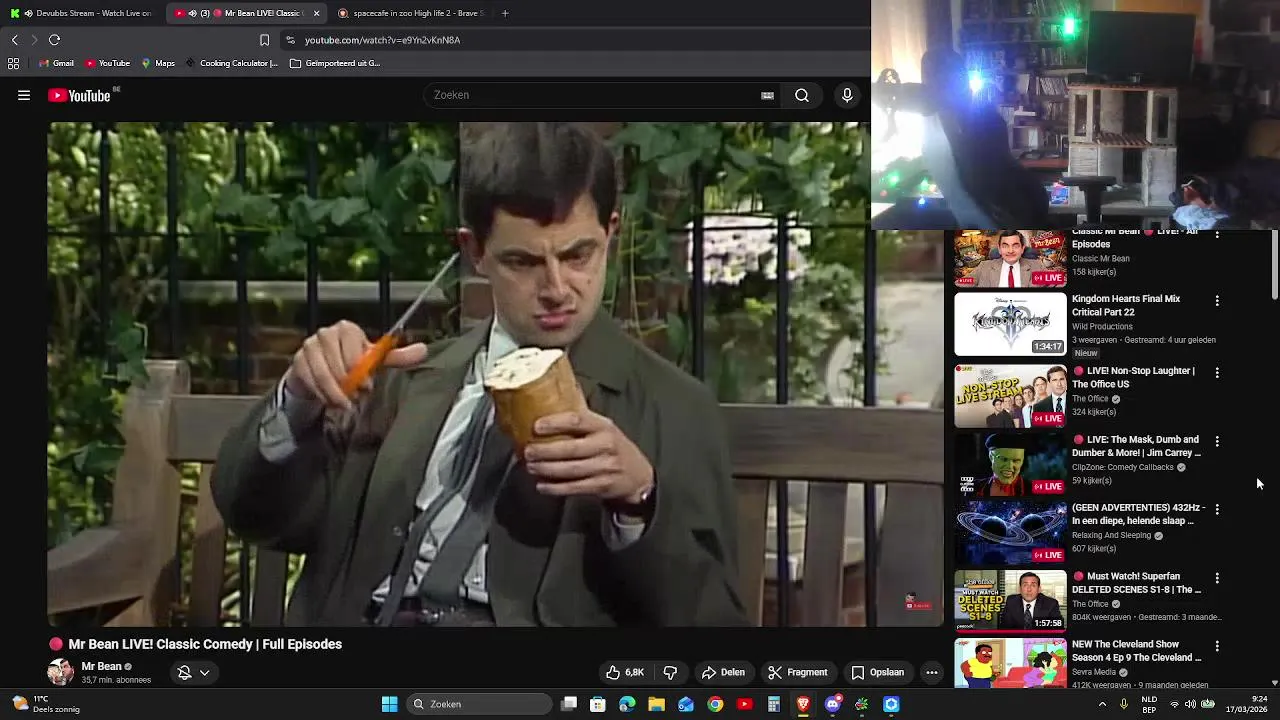Open Microsoft Store from taskbar
Screen dimensions: 1280x720
(x=598, y=704)
